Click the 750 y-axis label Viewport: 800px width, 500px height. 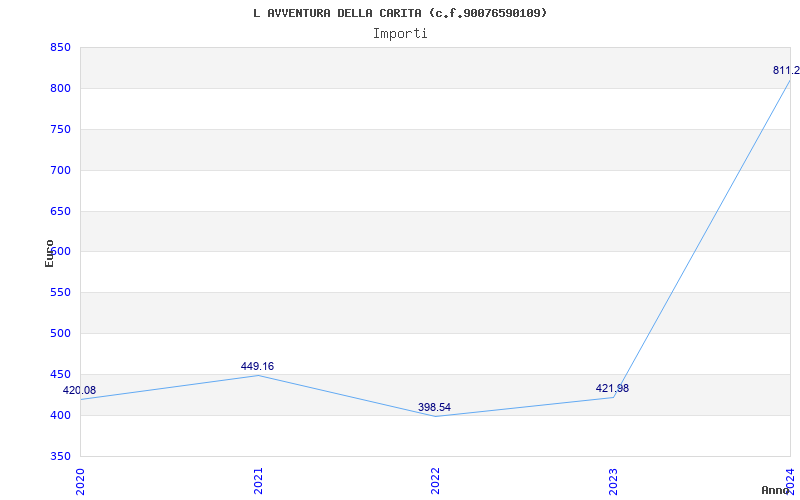point(60,129)
